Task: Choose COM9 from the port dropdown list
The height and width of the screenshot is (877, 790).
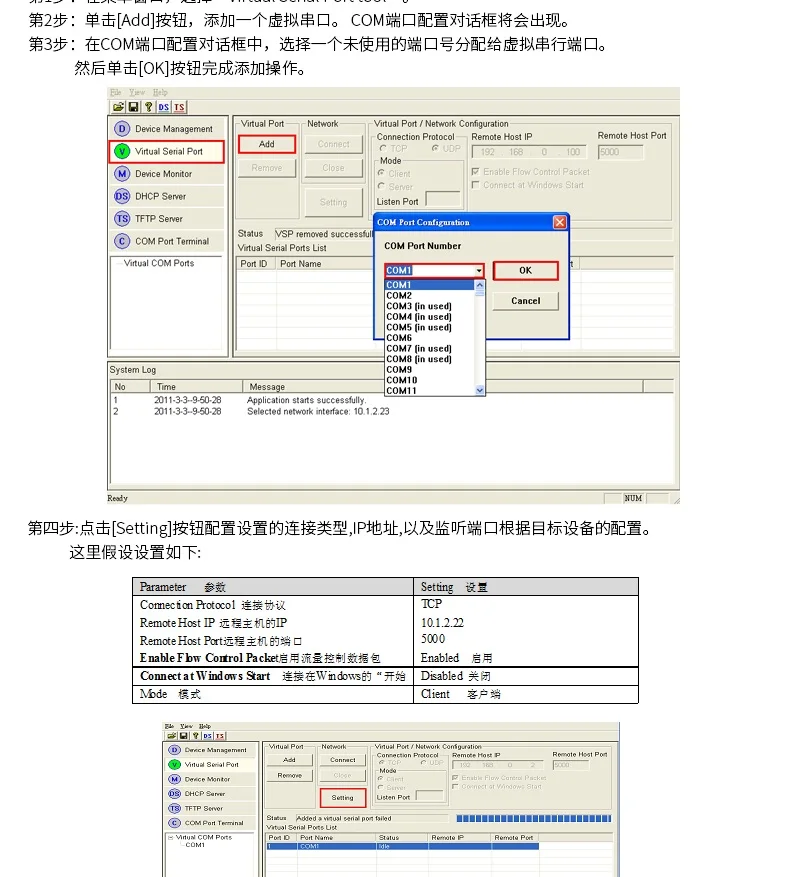Action: [x=430, y=370]
